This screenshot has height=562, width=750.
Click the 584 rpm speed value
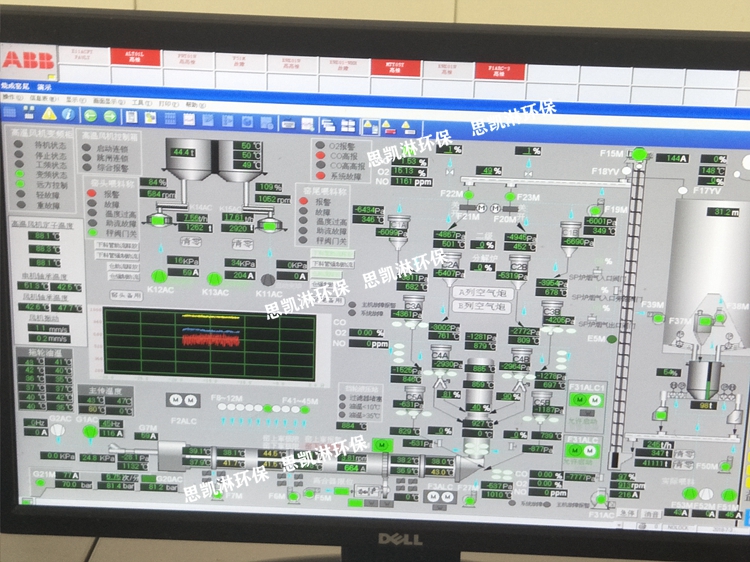pos(158,194)
